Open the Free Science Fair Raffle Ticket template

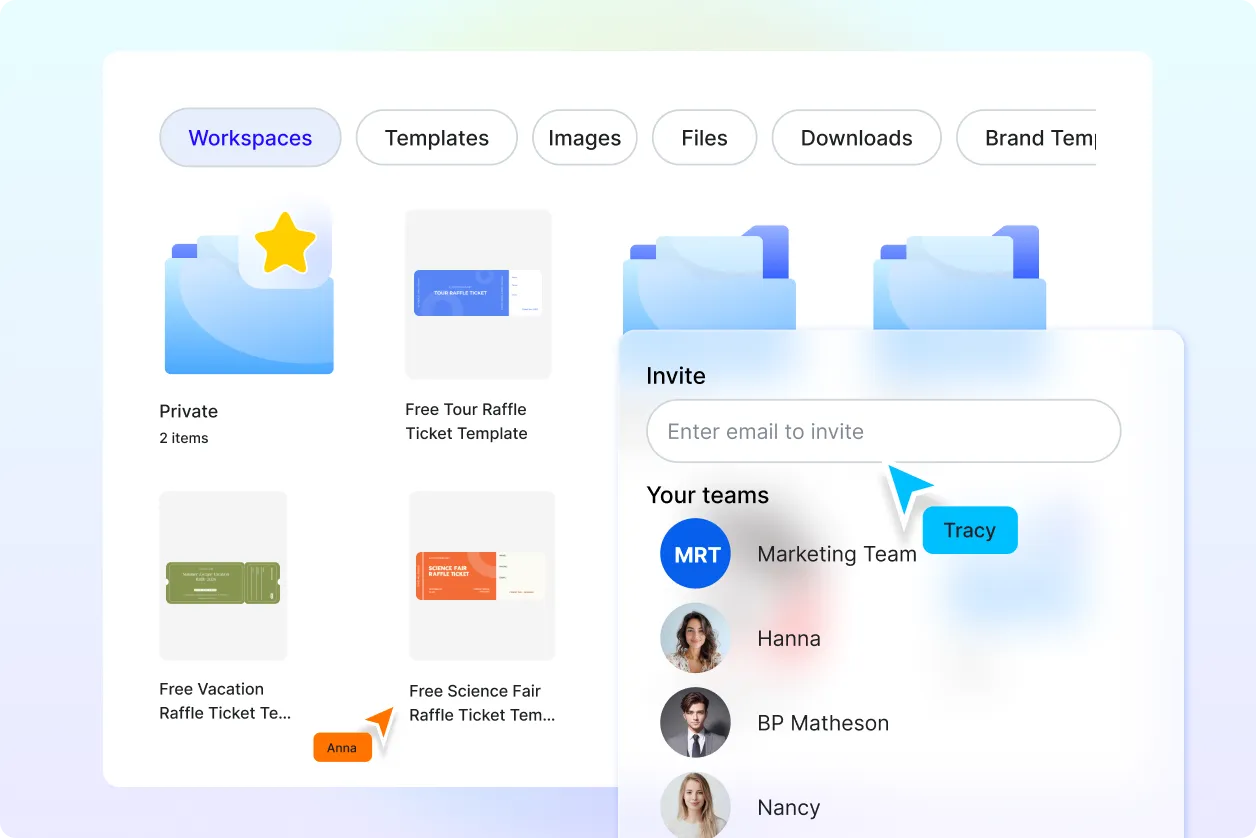tap(481, 575)
